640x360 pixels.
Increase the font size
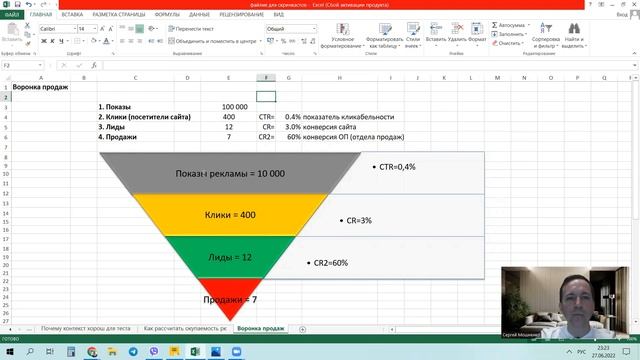pos(102,29)
